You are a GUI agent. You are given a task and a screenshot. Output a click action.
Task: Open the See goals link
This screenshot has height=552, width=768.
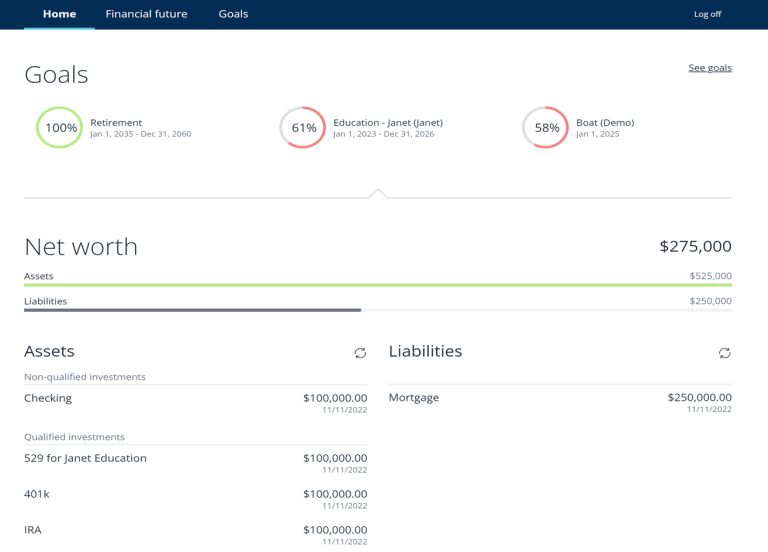(709, 68)
